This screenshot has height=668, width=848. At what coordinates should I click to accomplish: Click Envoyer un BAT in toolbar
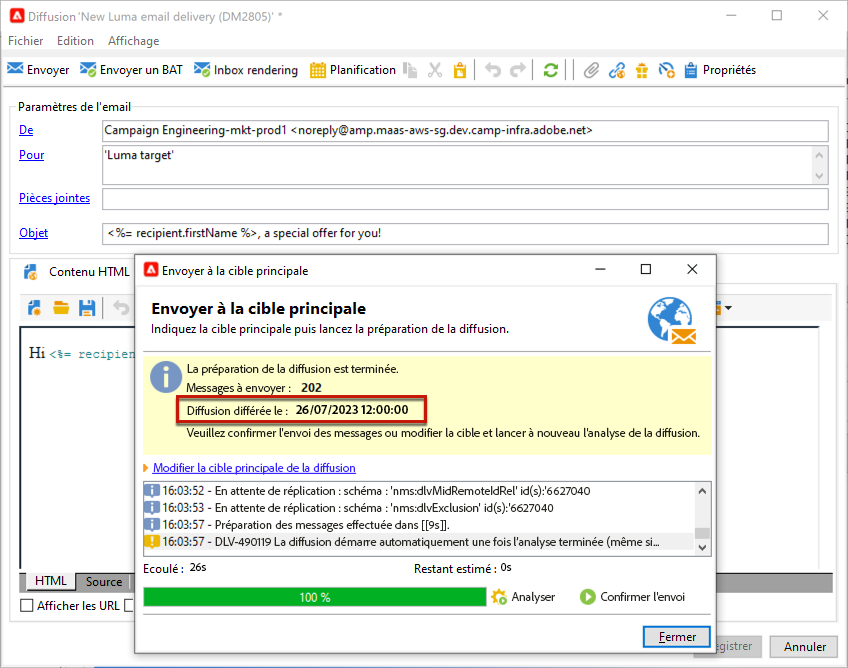click(x=131, y=70)
